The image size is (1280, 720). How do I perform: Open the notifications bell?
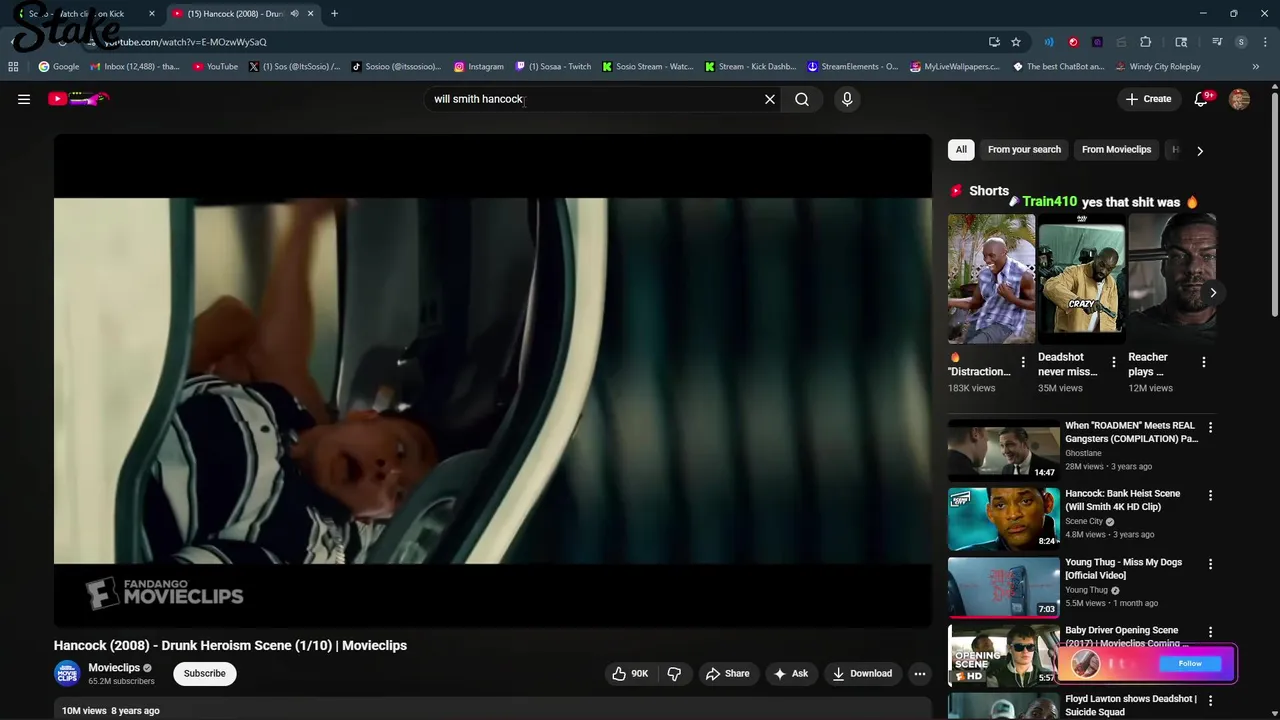tap(1202, 99)
